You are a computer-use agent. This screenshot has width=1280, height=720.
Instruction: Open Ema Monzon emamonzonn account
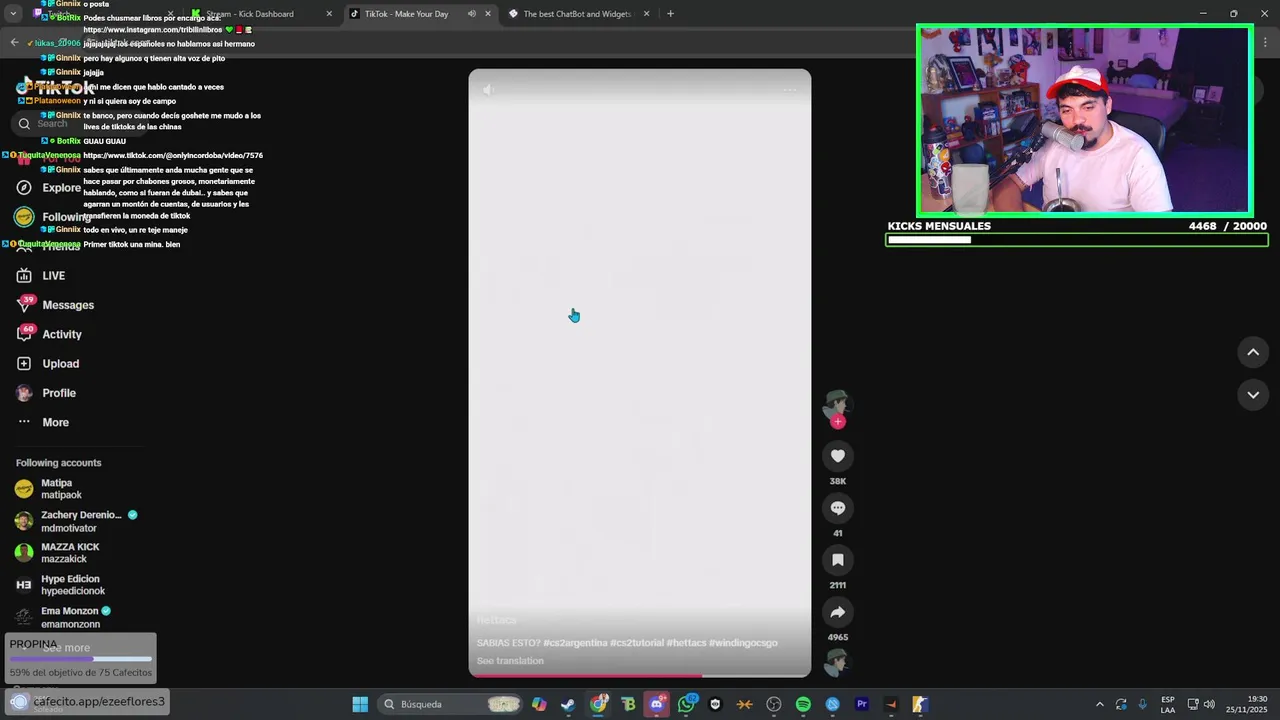point(80,617)
